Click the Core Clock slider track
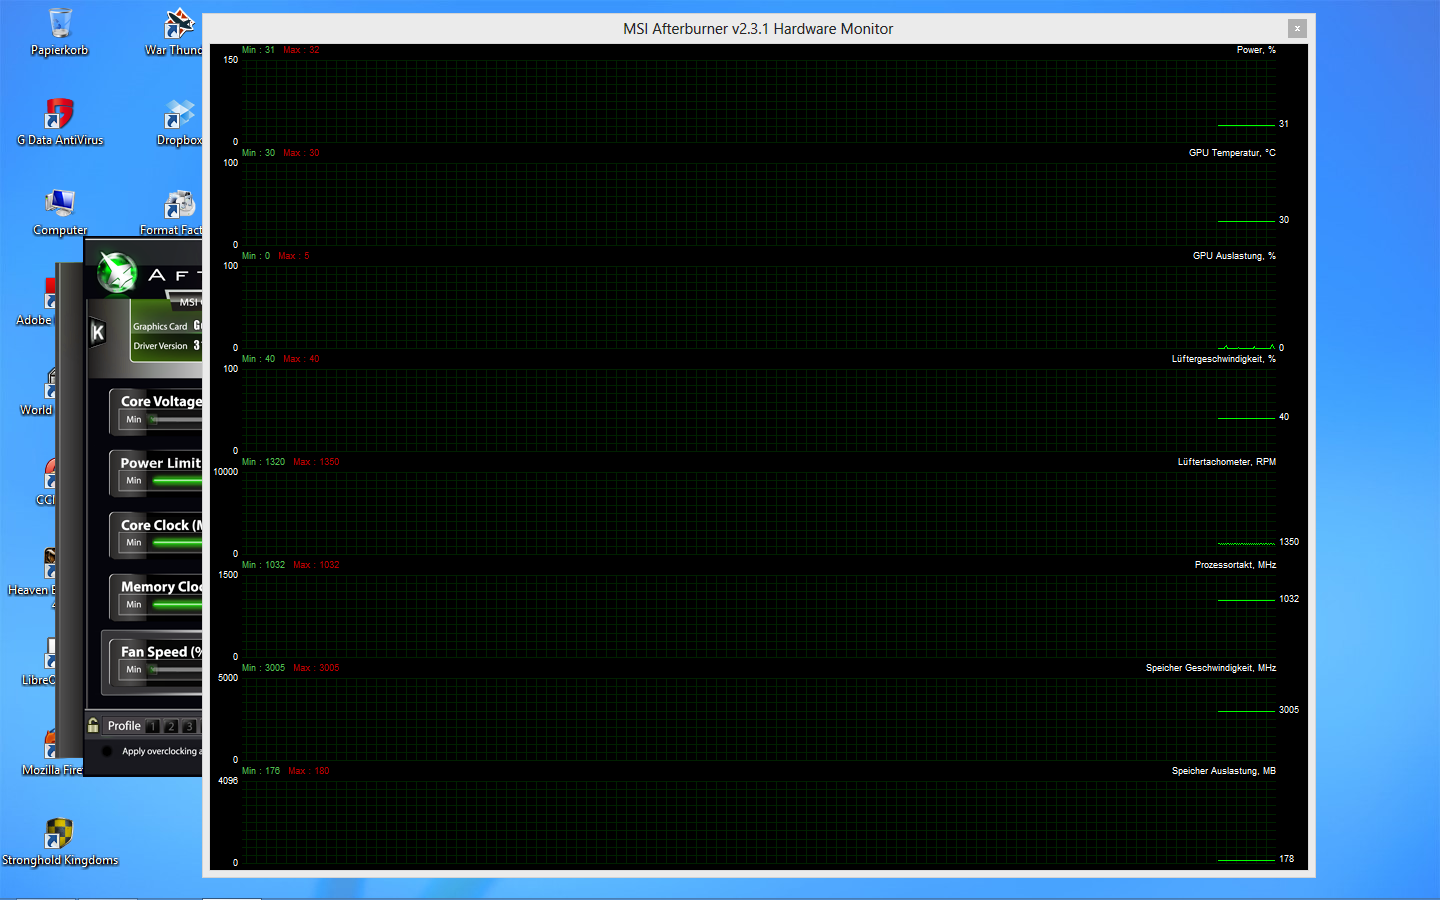The height and width of the screenshot is (900, 1440). tap(176, 543)
